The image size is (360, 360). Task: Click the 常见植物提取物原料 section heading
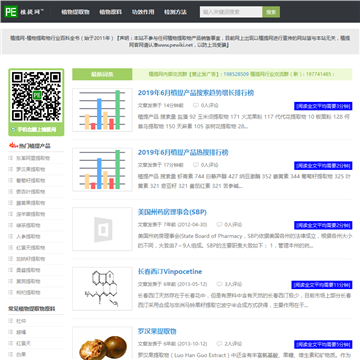coord(32,308)
